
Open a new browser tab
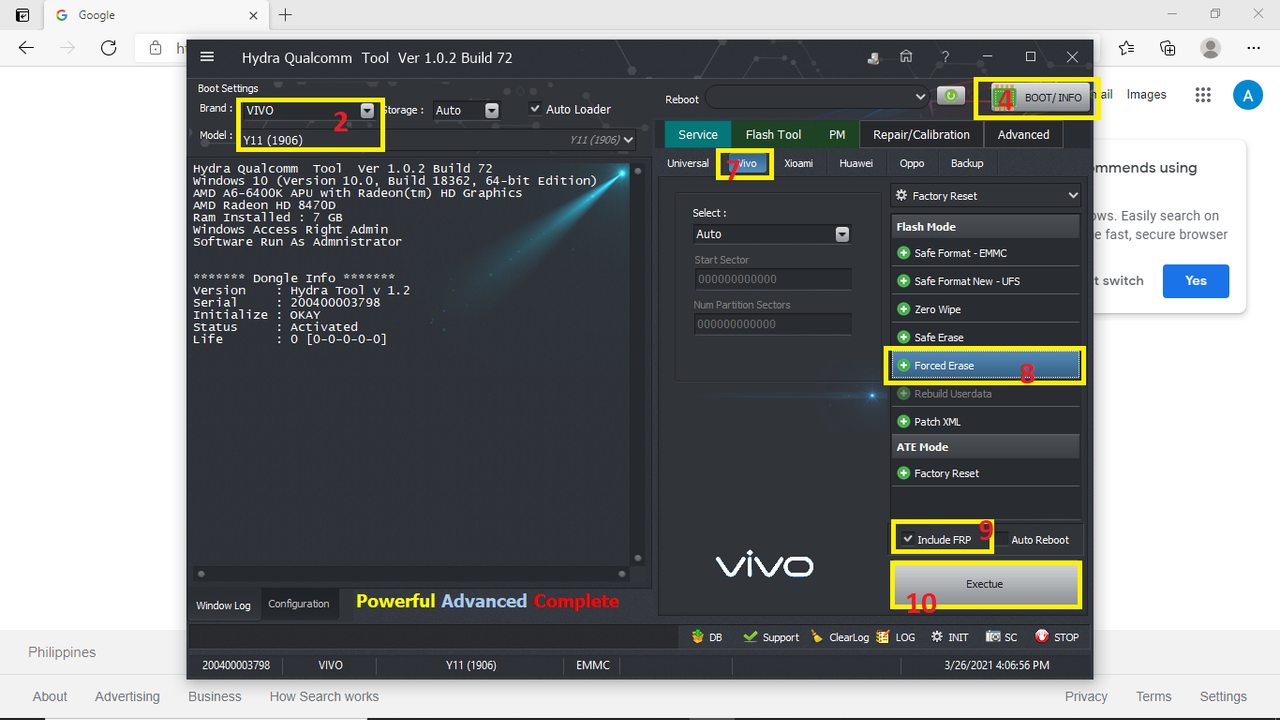click(286, 15)
